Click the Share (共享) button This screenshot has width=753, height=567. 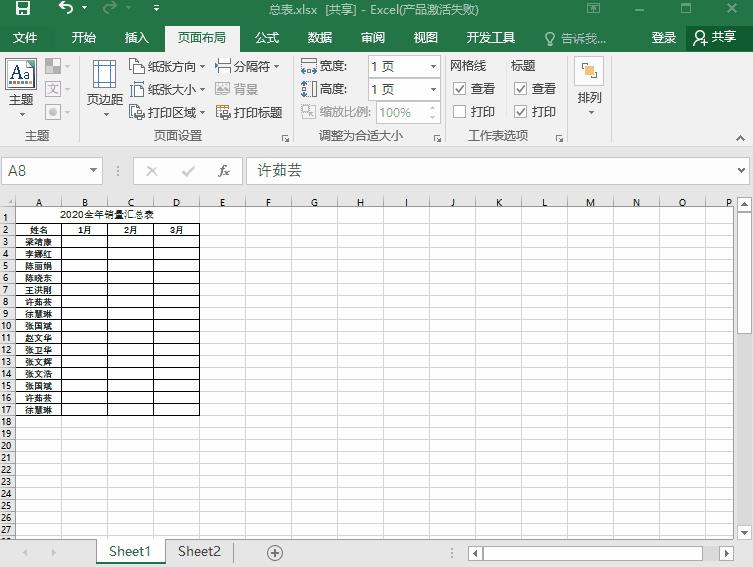coord(715,37)
